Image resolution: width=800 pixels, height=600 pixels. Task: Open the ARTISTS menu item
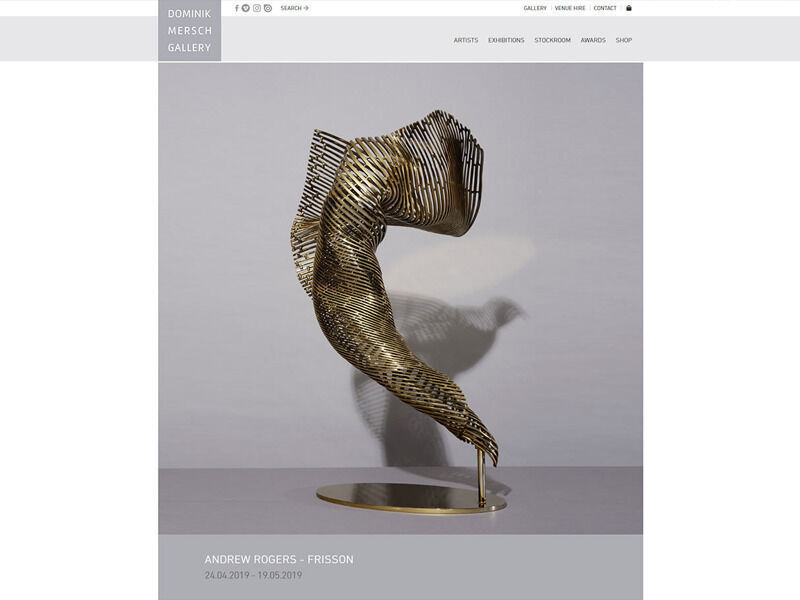coord(465,41)
